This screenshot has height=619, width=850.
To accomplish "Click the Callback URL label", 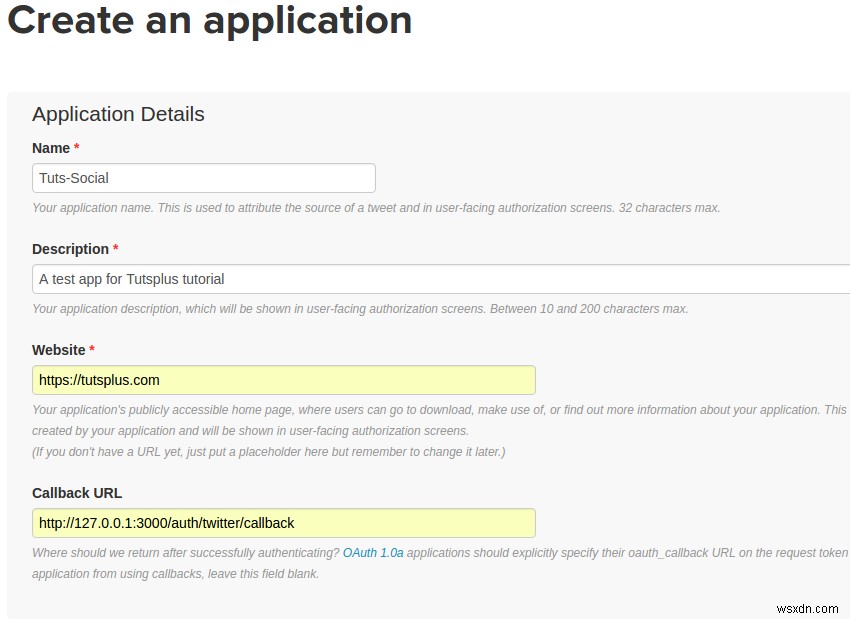I will [77, 492].
